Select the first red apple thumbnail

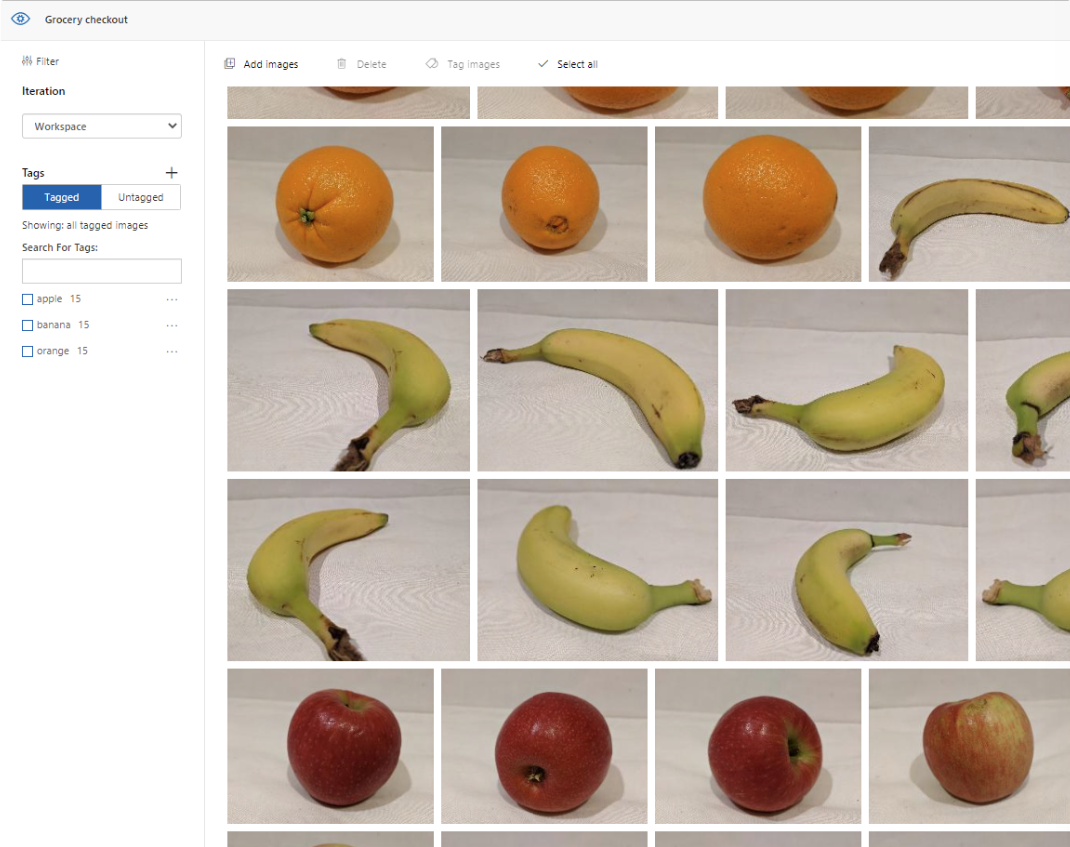coord(330,746)
